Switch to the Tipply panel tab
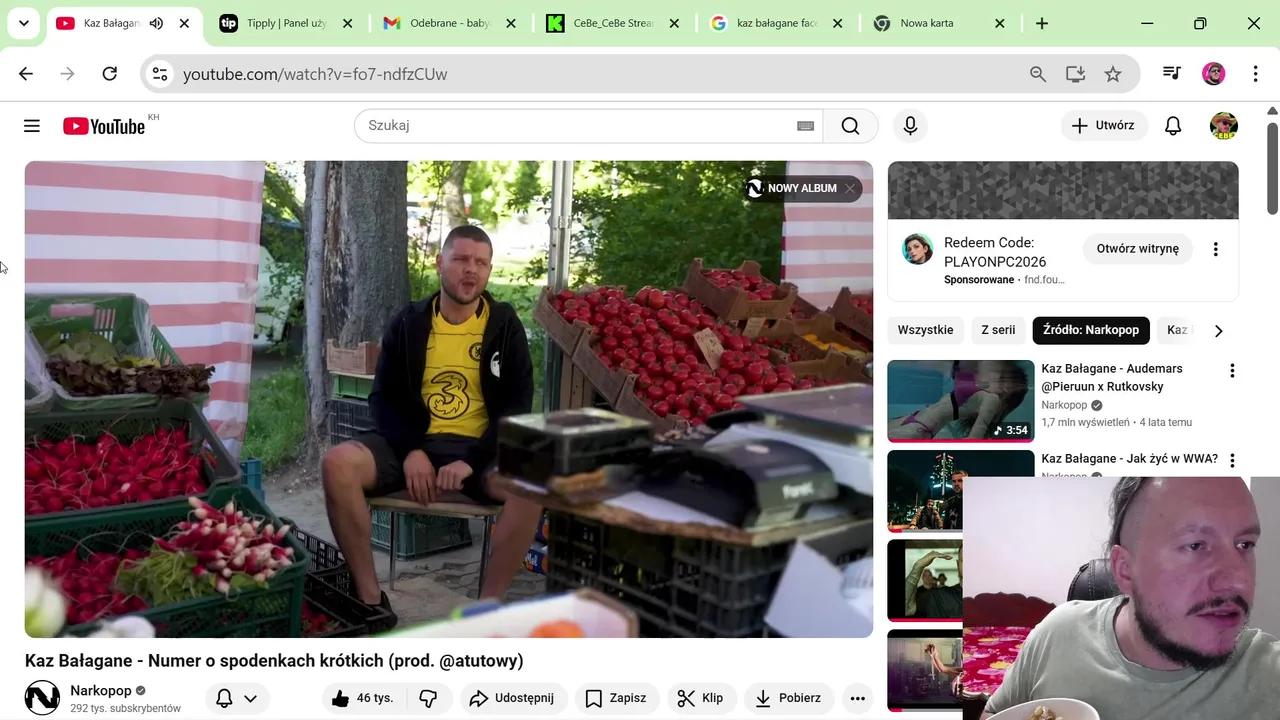Image resolution: width=1280 pixels, height=720 pixels. 286,23
